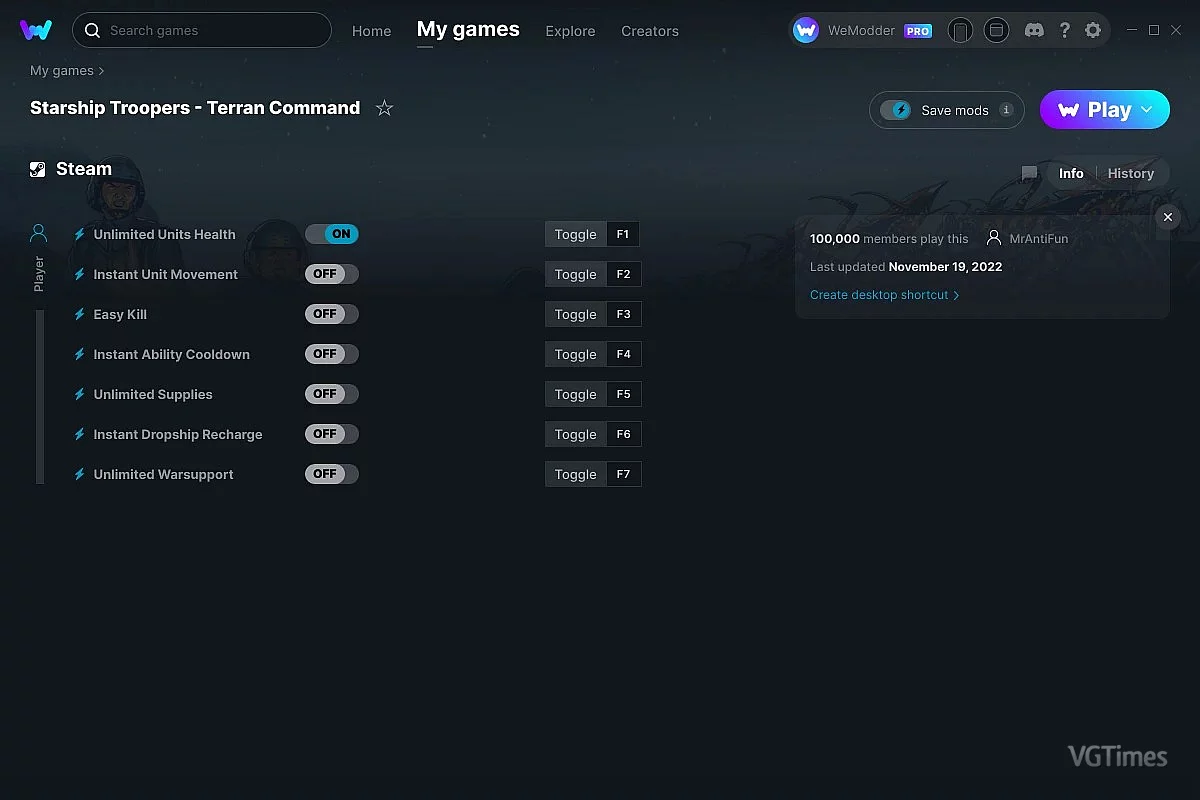Switch to the Explore tab
Viewport: 1200px width, 800px height.
(x=570, y=31)
